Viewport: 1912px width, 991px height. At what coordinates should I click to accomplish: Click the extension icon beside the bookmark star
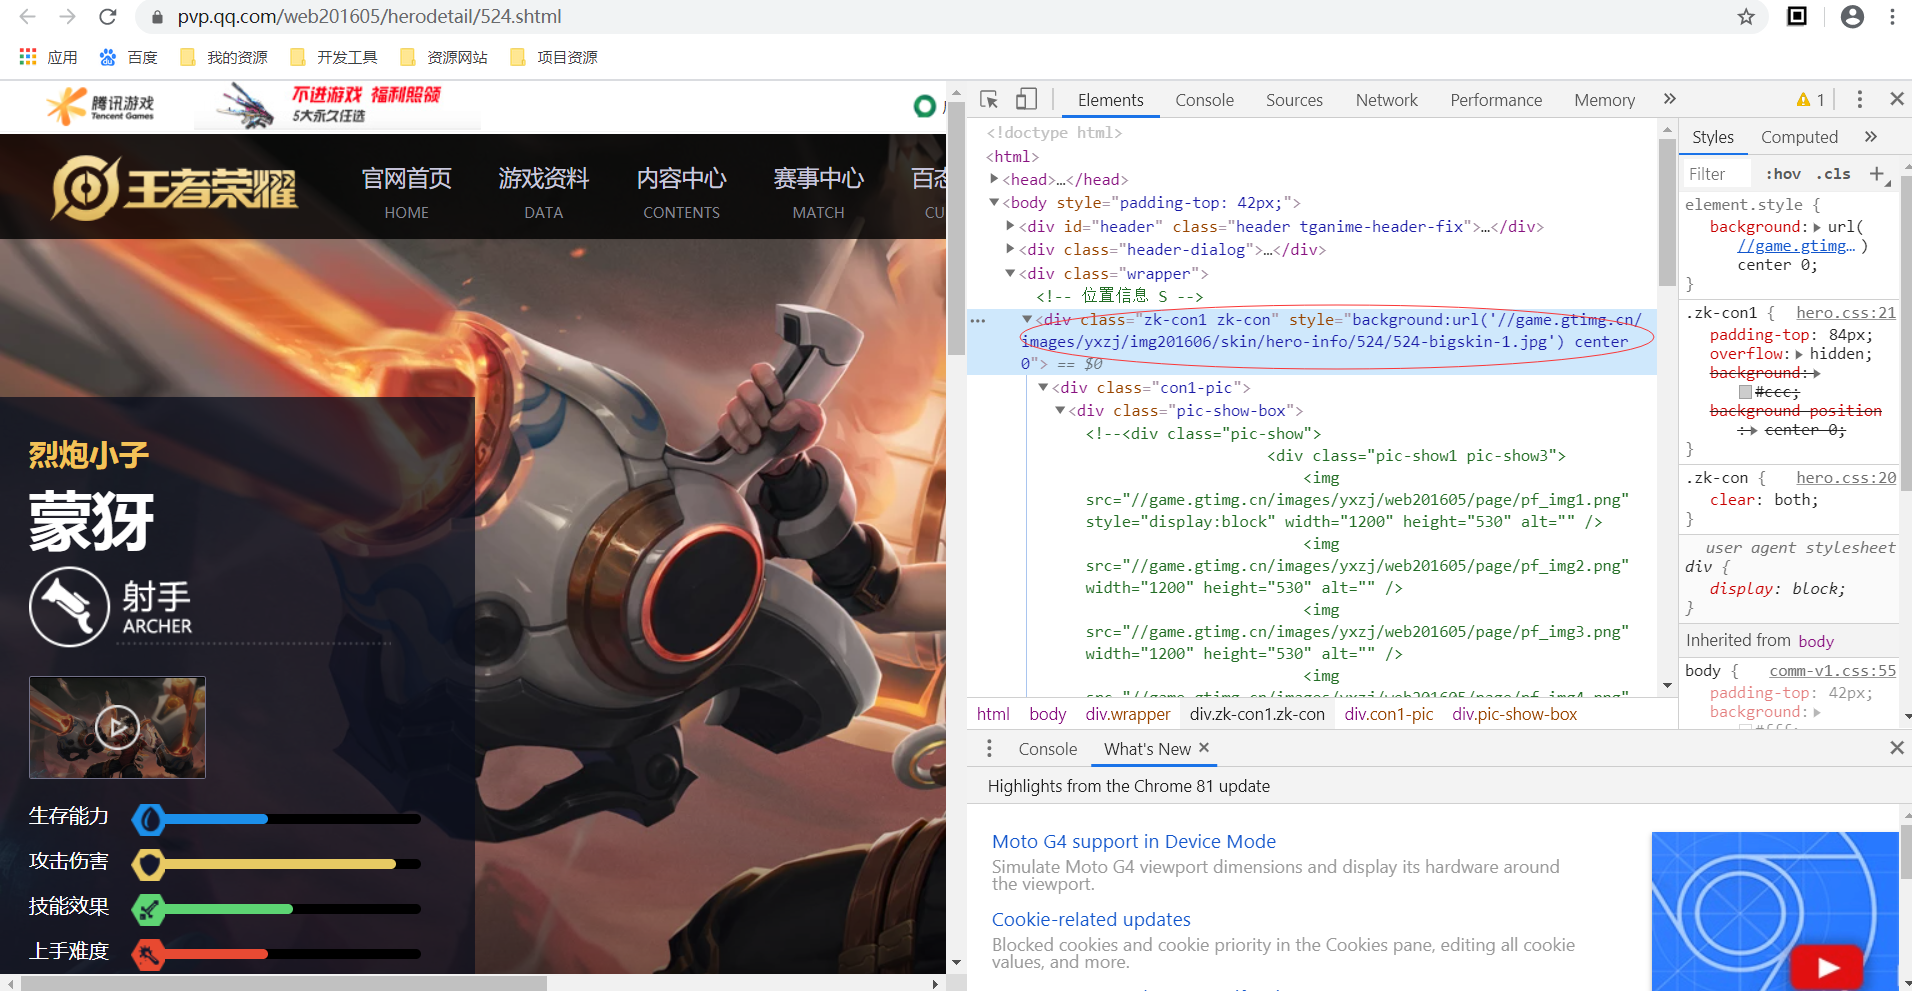click(1797, 16)
